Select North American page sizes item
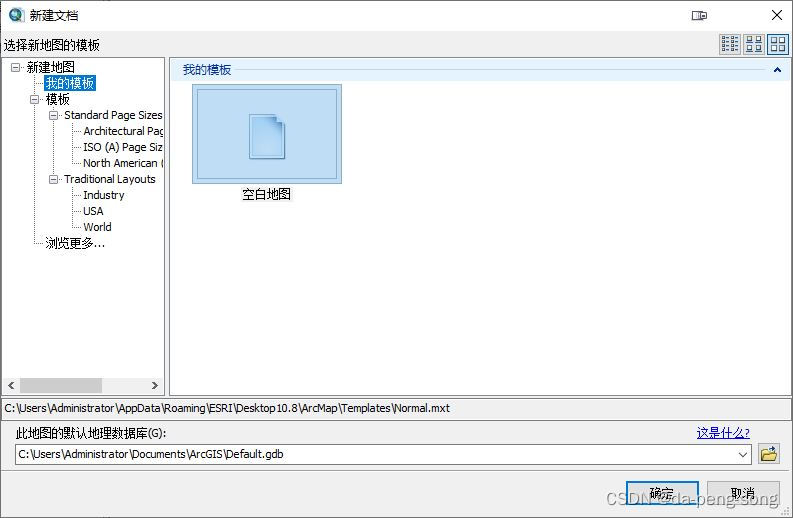This screenshot has width=793, height=518. 123,163
